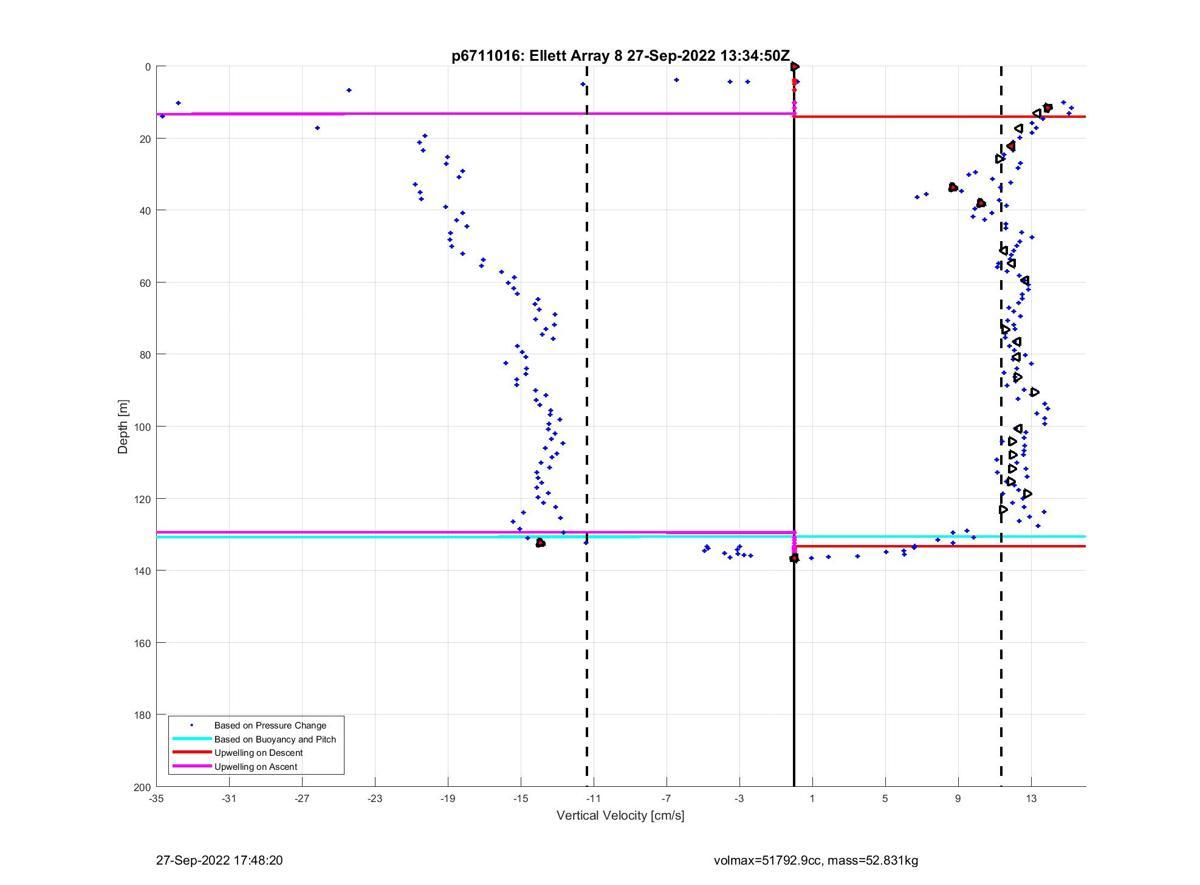1200x885 pixels.
Task: Click the depth tick label '40'
Action: 145,211
